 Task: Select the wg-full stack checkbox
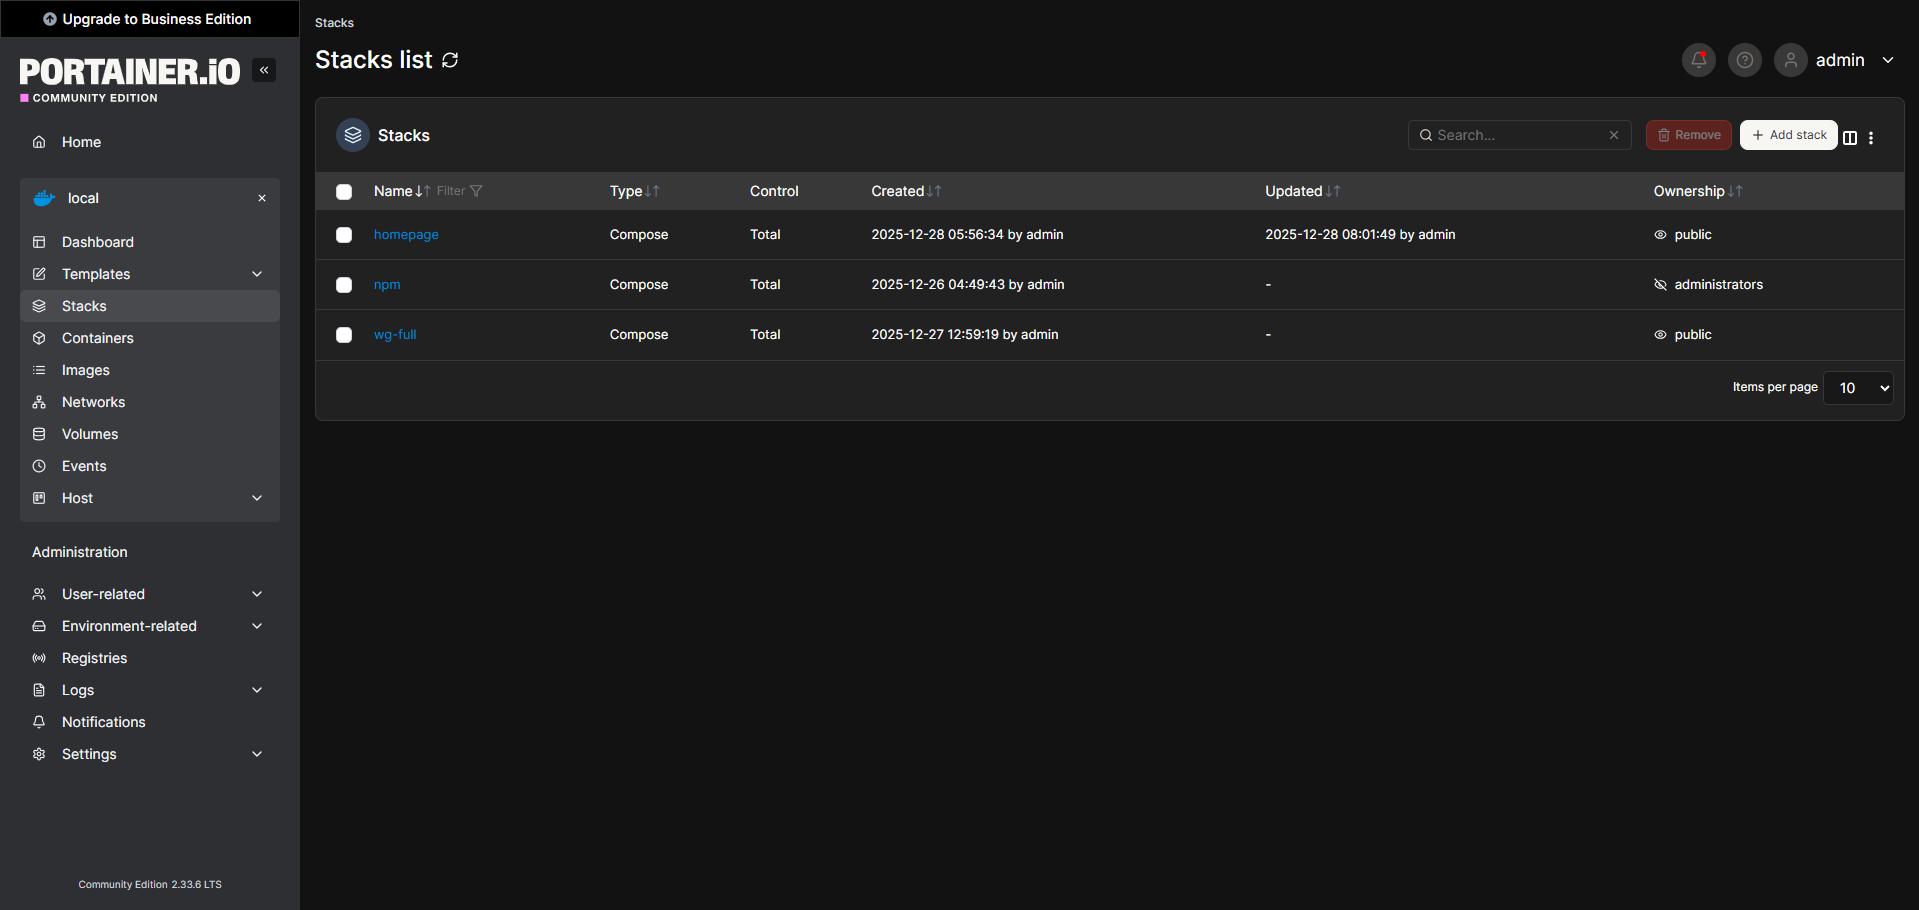click(344, 335)
